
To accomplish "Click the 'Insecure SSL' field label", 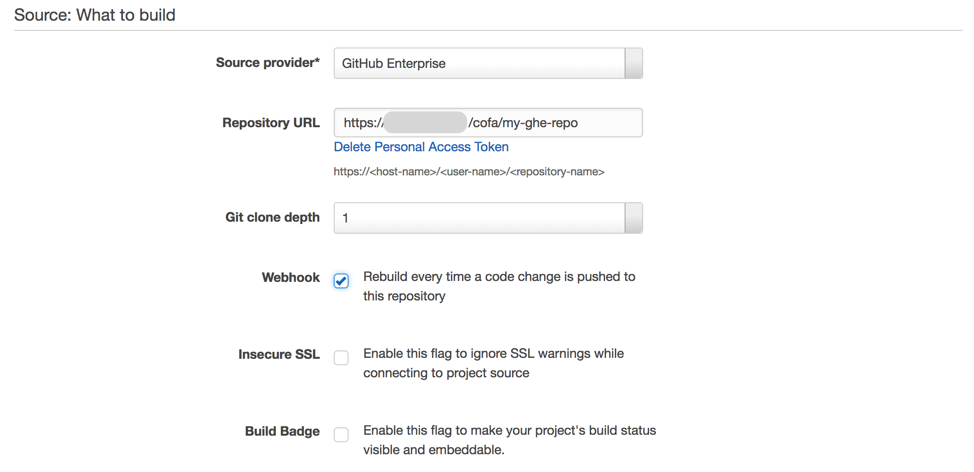I will (x=279, y=354).
